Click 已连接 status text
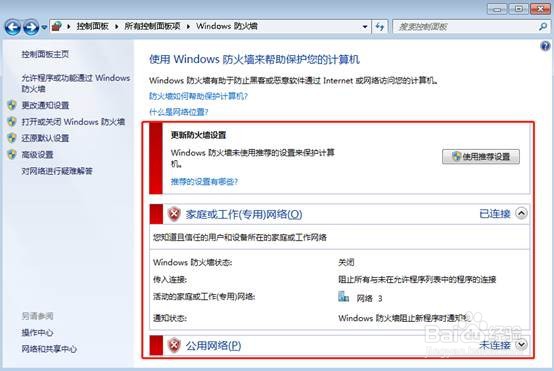 coord(495,214)
